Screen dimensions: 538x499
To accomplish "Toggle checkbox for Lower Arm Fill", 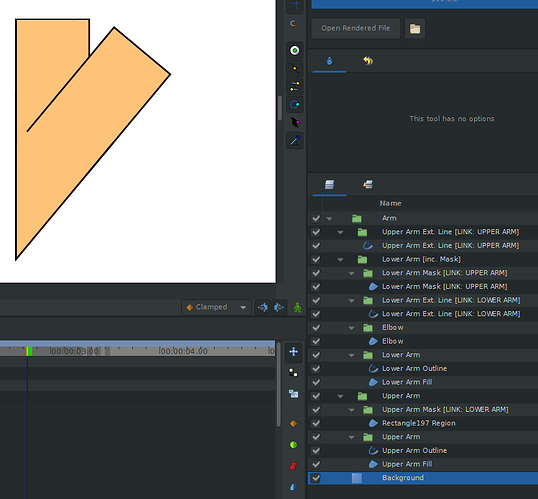I will coord(316,382).
